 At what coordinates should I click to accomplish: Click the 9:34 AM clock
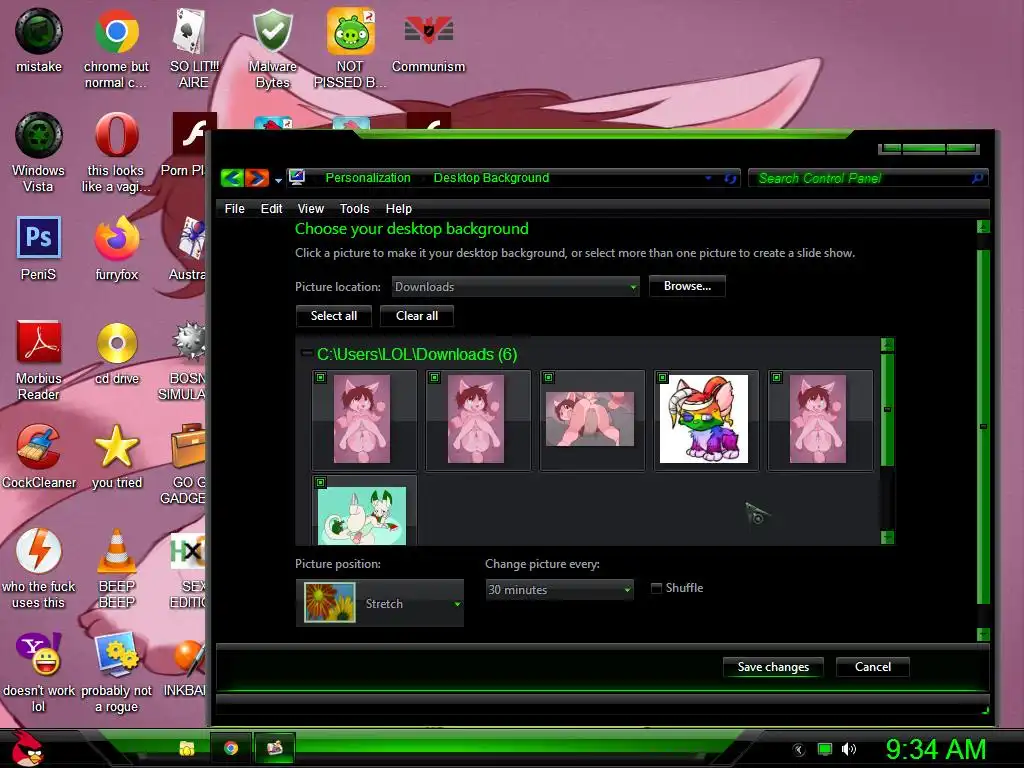point(936,749)
